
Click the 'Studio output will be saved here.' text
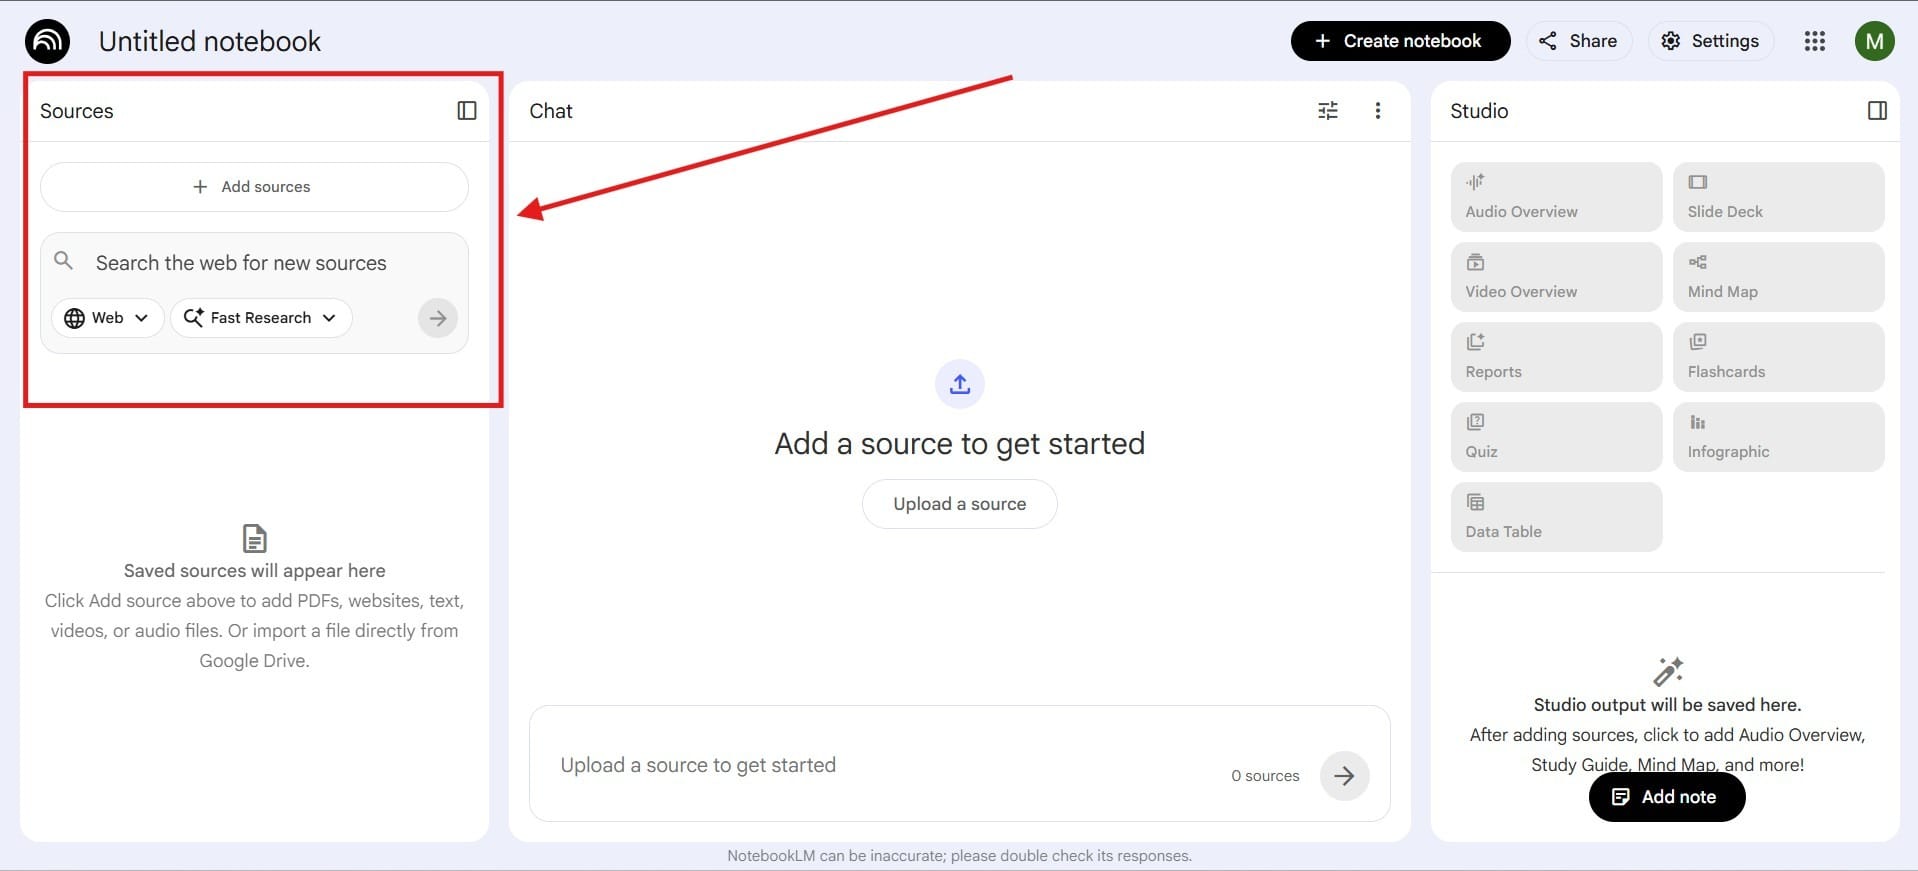tap(1667, 705)
